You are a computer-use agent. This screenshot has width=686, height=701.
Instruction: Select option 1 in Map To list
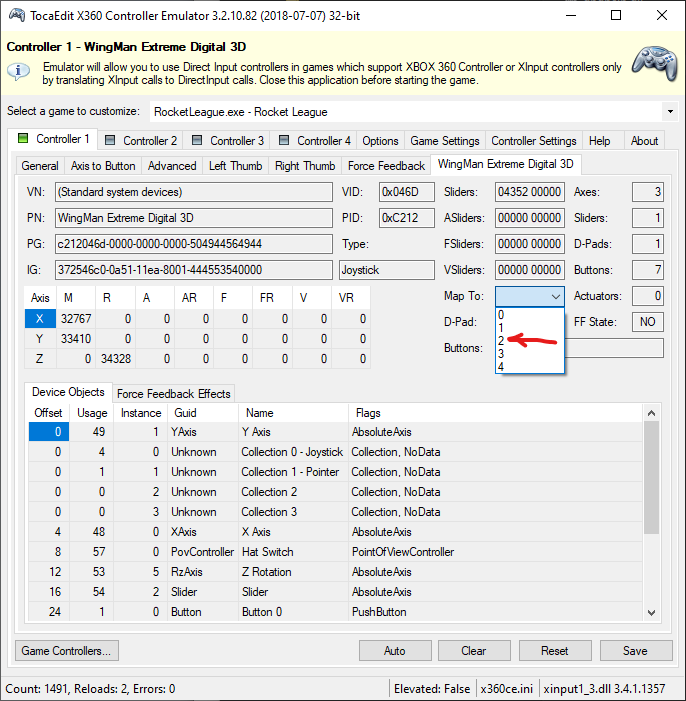click(529, 328)
